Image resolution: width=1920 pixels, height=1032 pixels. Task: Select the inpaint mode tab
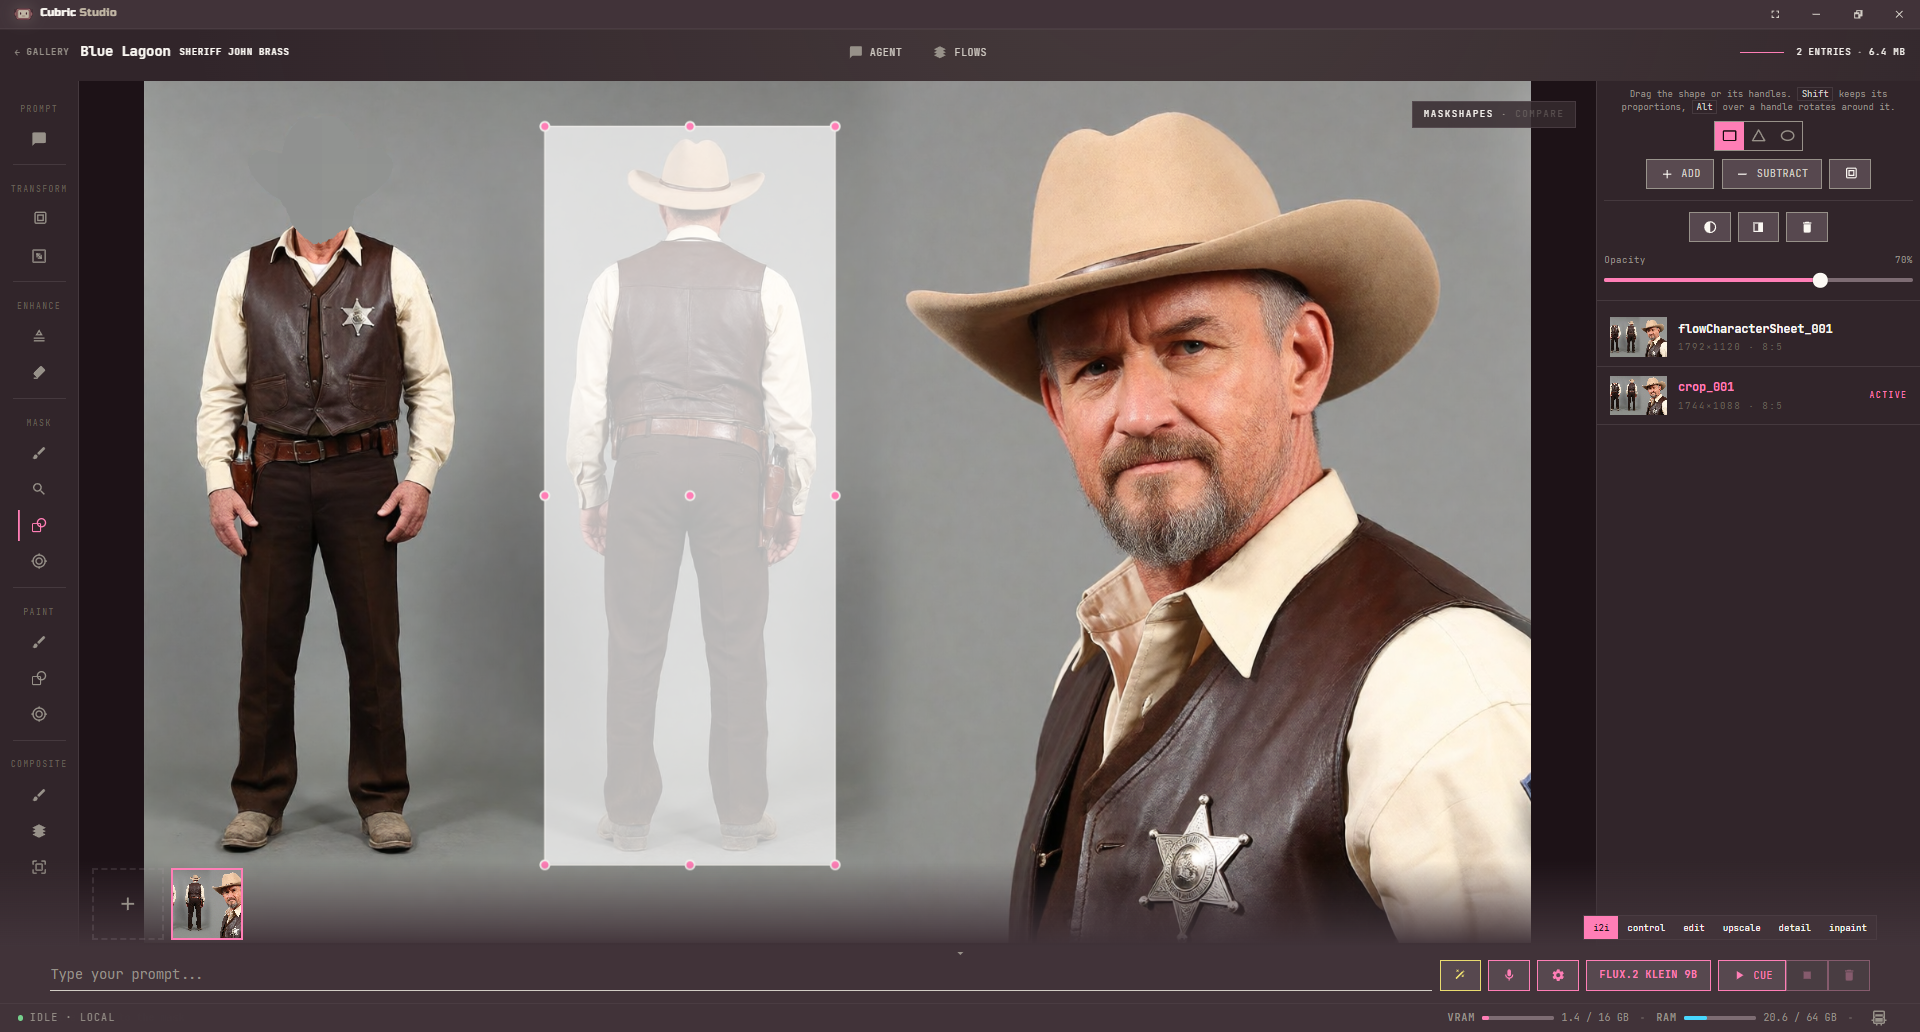pos(1848,928)
